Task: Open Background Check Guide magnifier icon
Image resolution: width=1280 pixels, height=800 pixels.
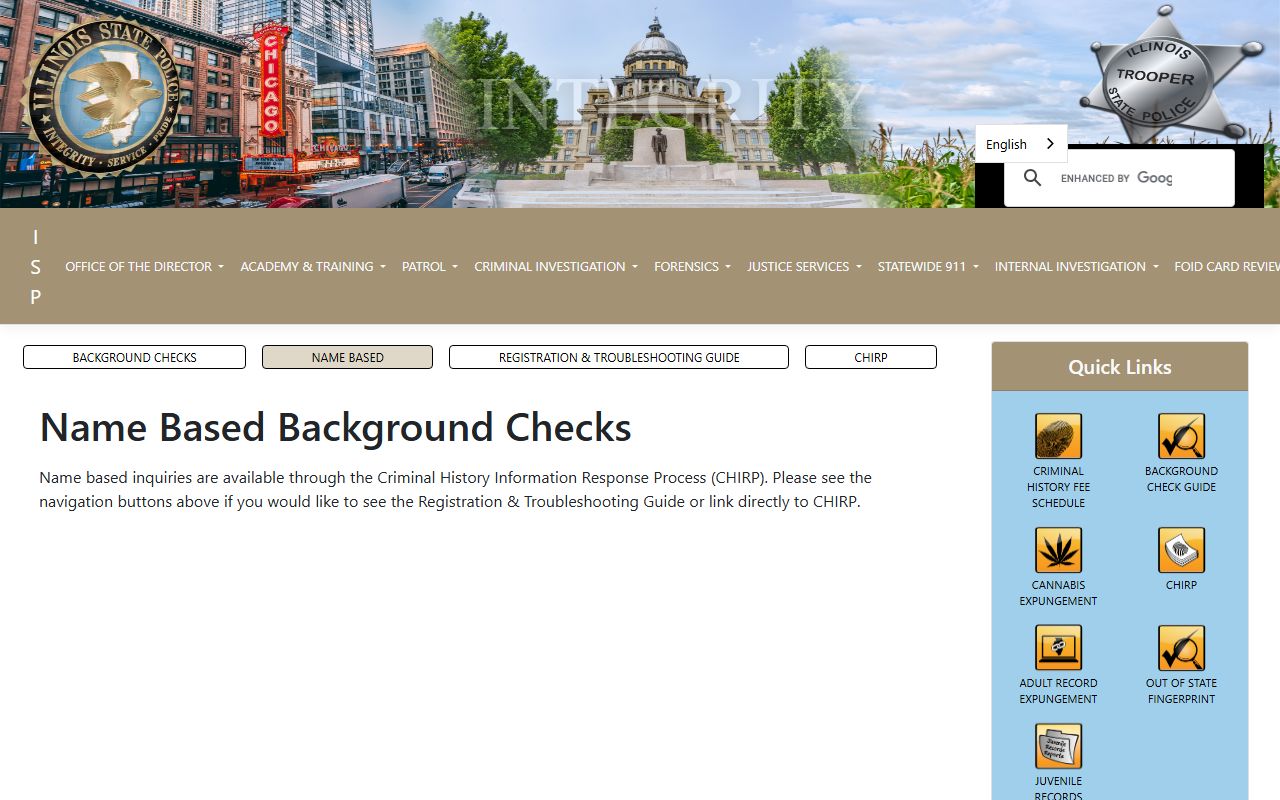Action: (x=1181, y=436)
